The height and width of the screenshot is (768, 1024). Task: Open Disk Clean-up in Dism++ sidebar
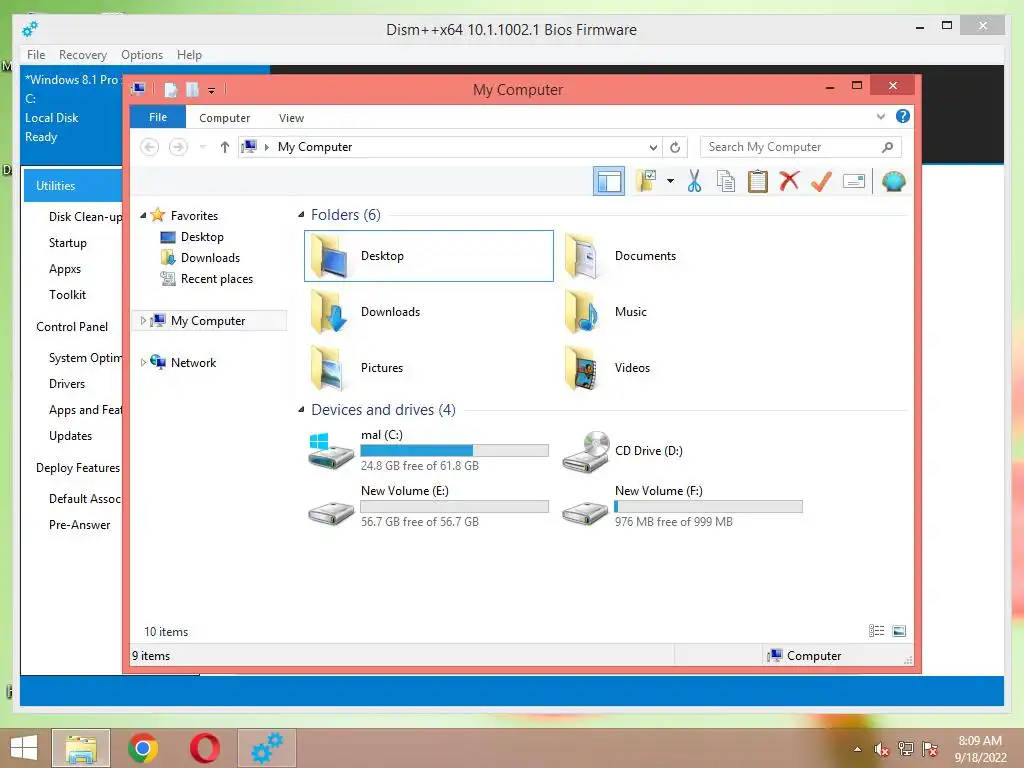pos(86,217)
